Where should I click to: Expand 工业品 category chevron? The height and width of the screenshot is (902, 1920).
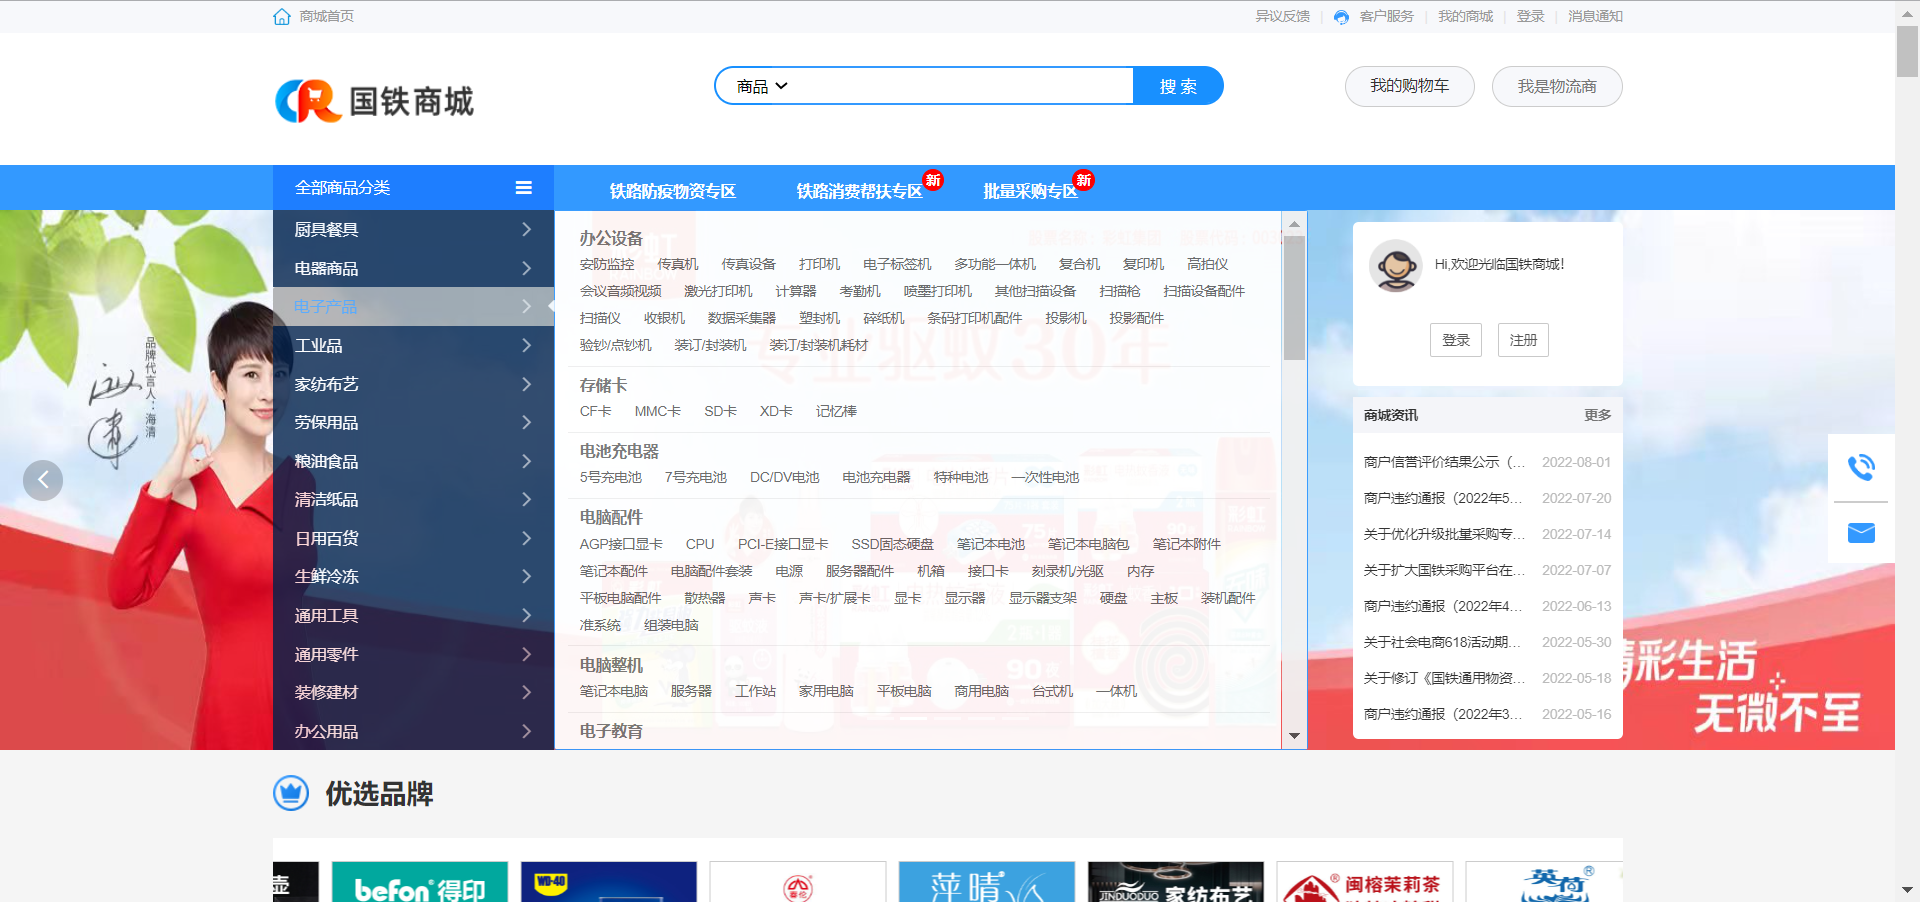(526, 346)
